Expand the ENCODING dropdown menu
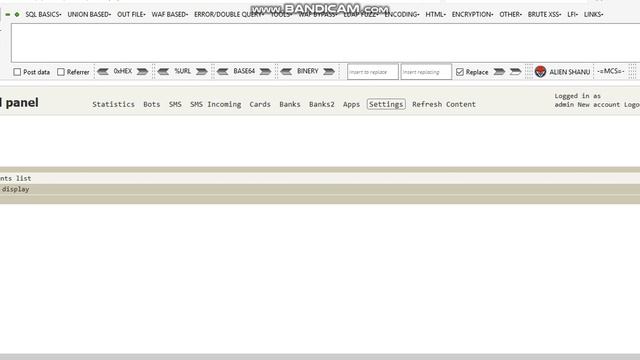Image resolution: width=640 pixels, height=360 pixels. tap(402, 14)
